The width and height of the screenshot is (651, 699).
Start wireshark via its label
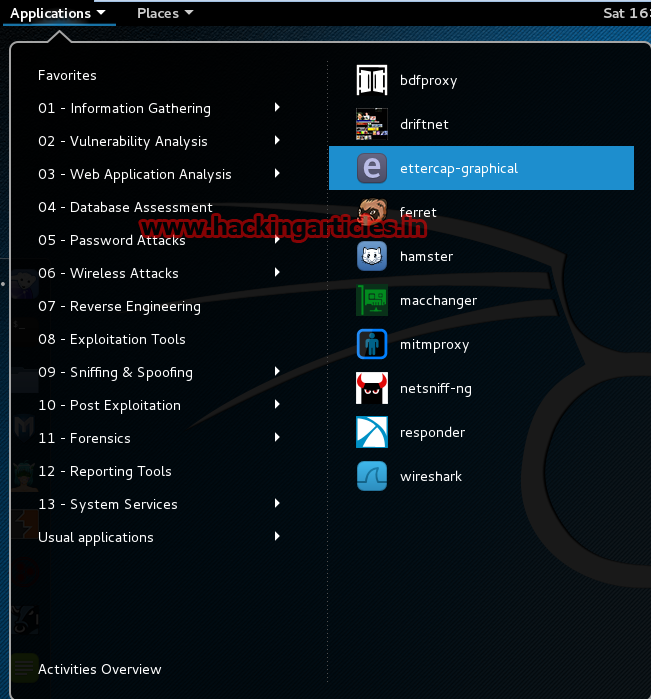coord(431,477)
